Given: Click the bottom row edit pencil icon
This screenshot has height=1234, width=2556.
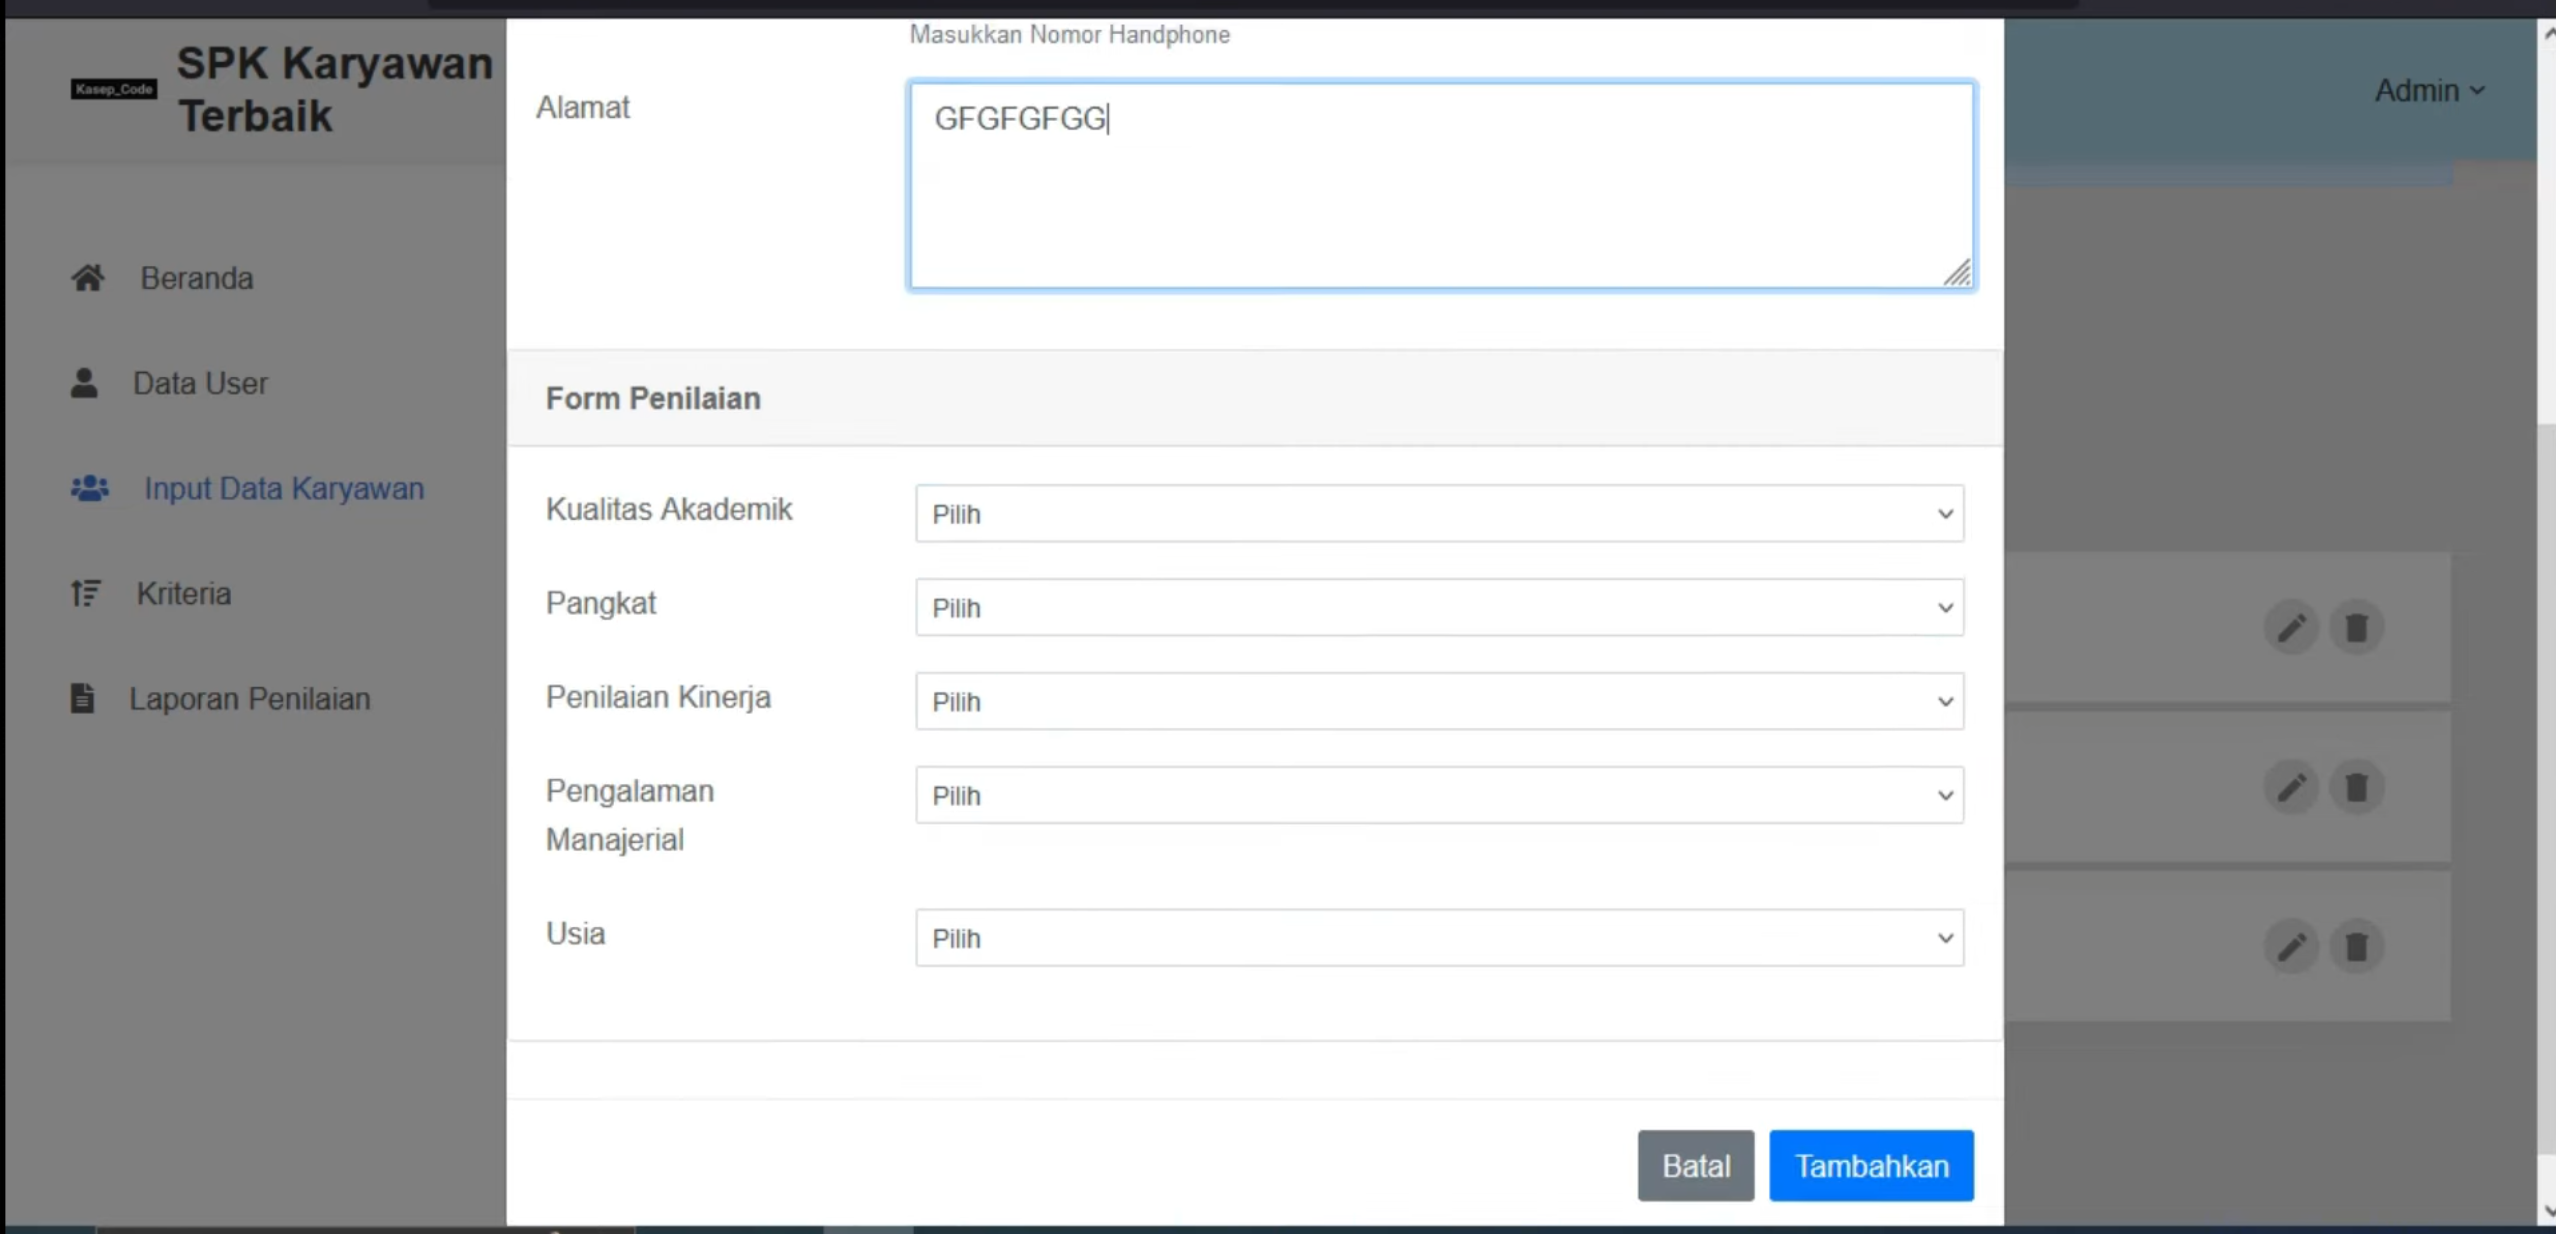Looking at the screenshot, I should pyautogui.click(x=2291, y=946).
